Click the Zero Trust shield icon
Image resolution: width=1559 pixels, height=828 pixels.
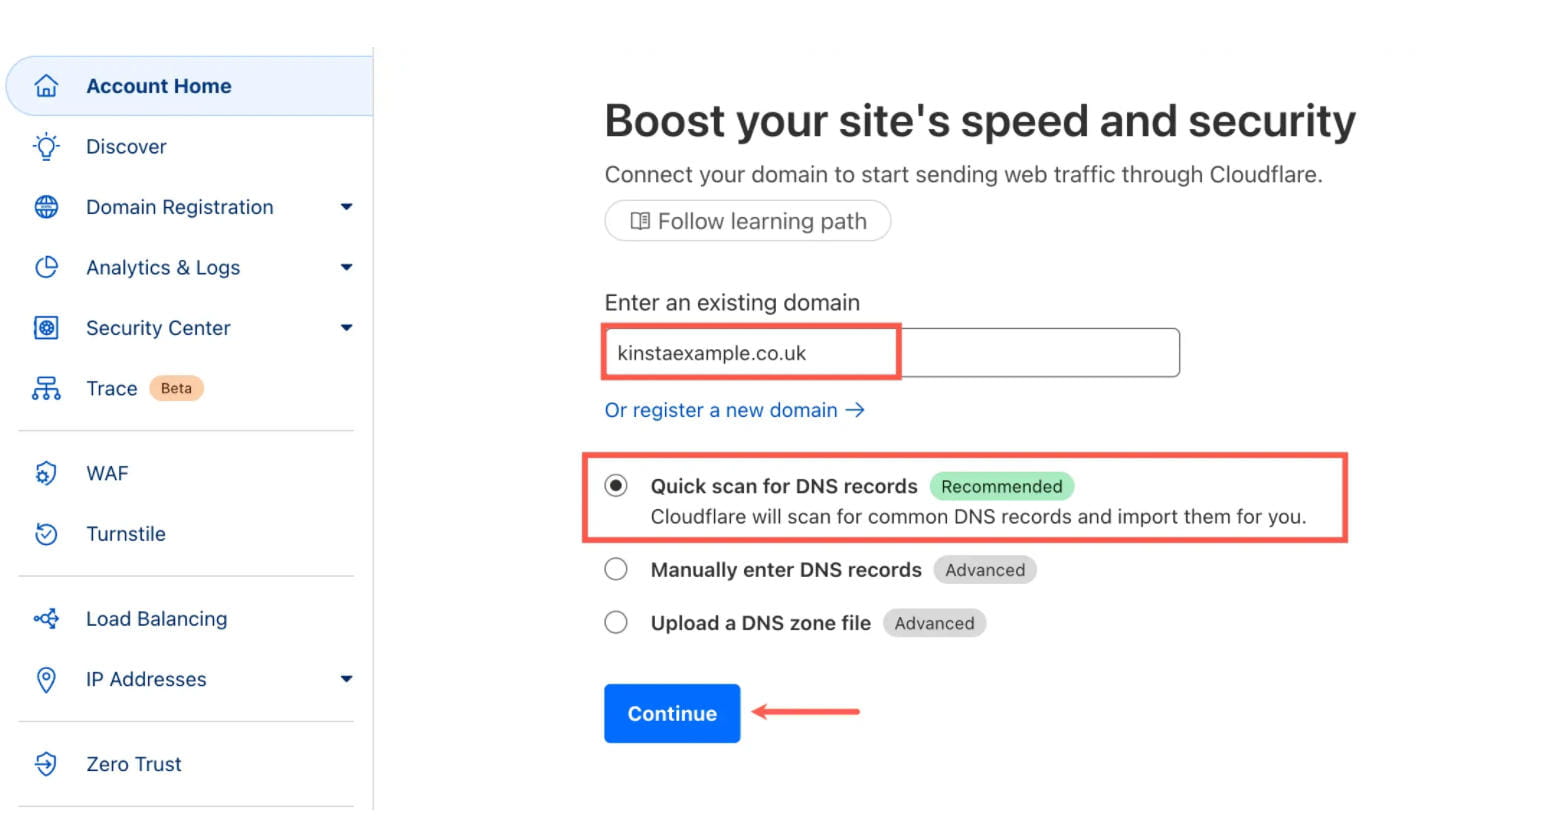(46, 764)
